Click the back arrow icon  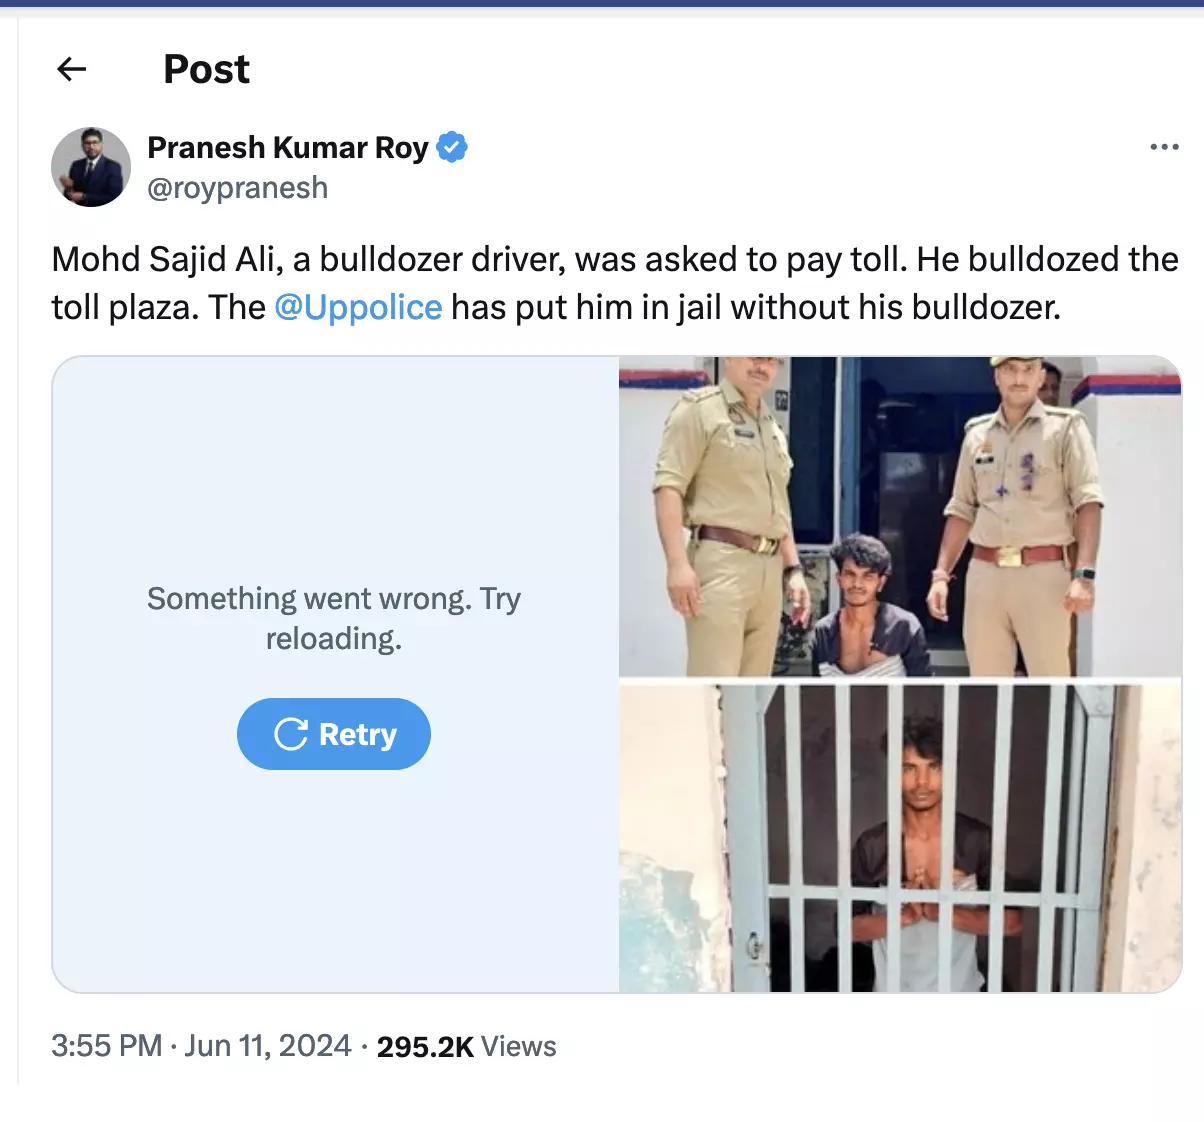[72, 69]
